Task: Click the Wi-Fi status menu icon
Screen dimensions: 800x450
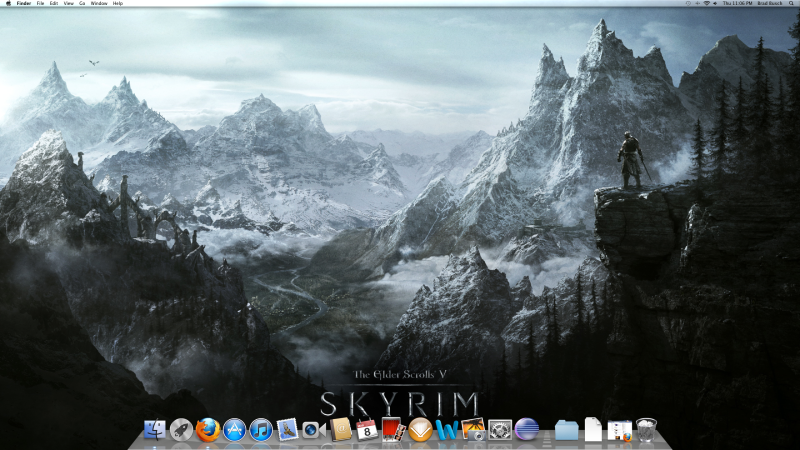Action: tap(707, 3)
